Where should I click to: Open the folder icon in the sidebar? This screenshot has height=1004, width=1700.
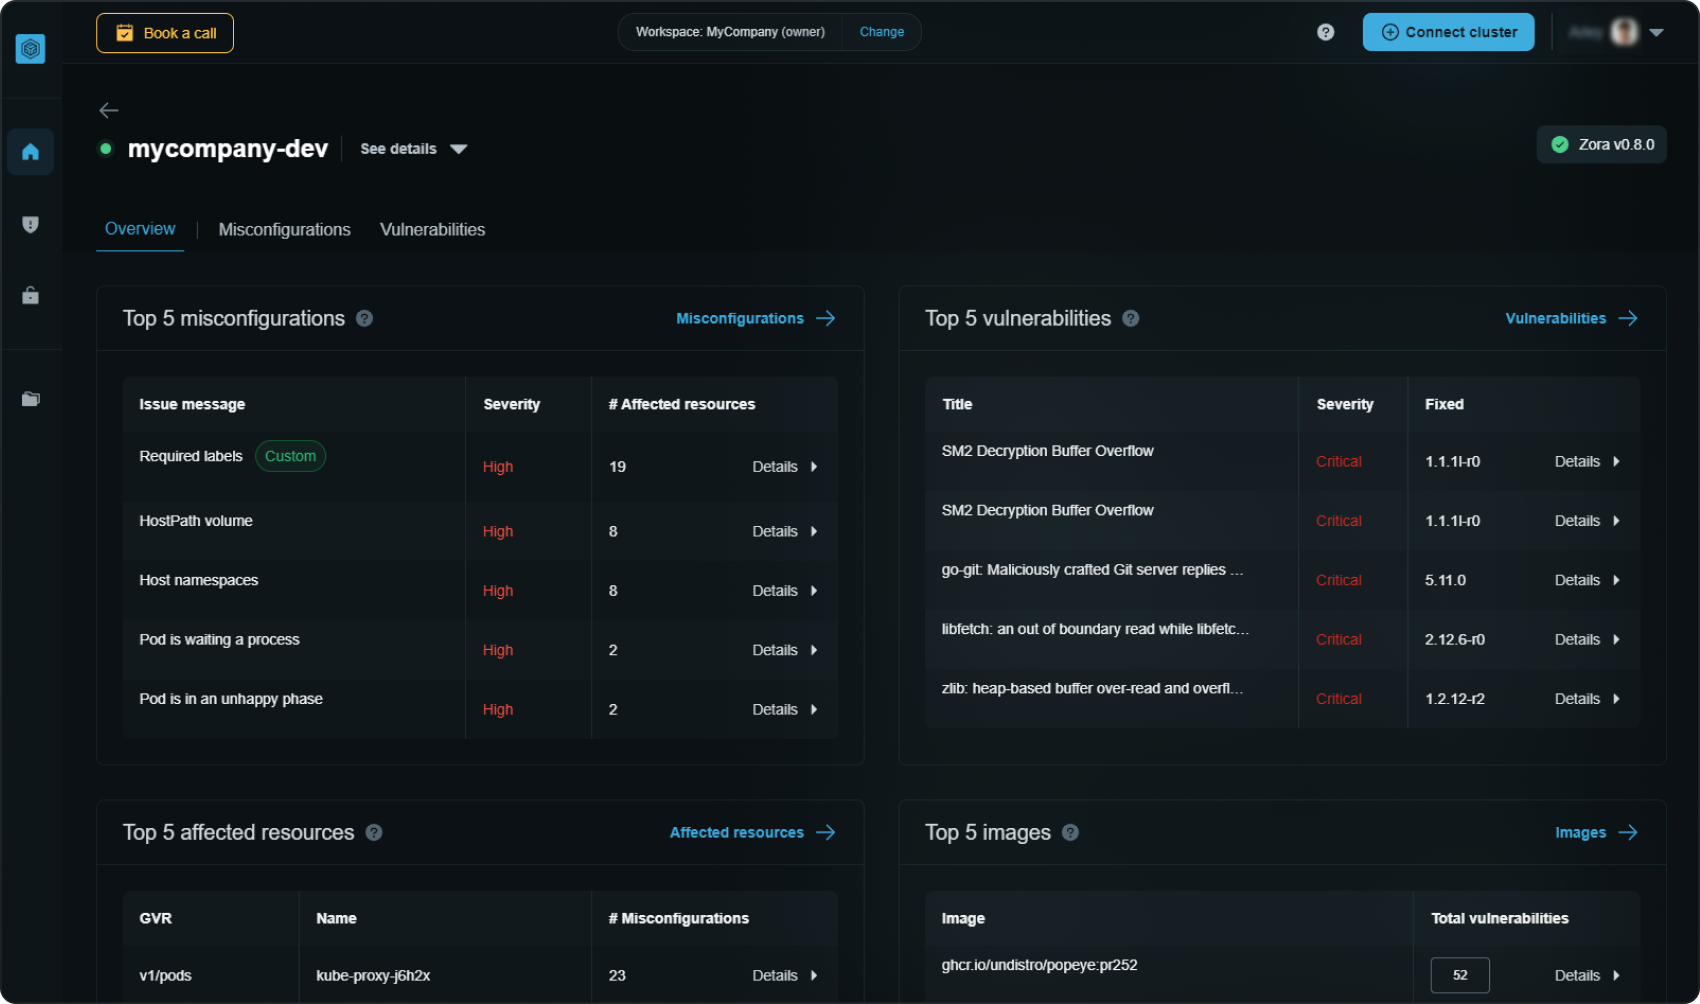coord(30,399)
